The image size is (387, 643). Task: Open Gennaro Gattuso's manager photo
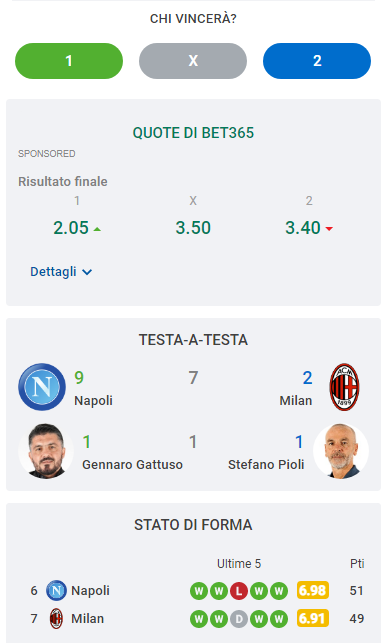(46, 451)
